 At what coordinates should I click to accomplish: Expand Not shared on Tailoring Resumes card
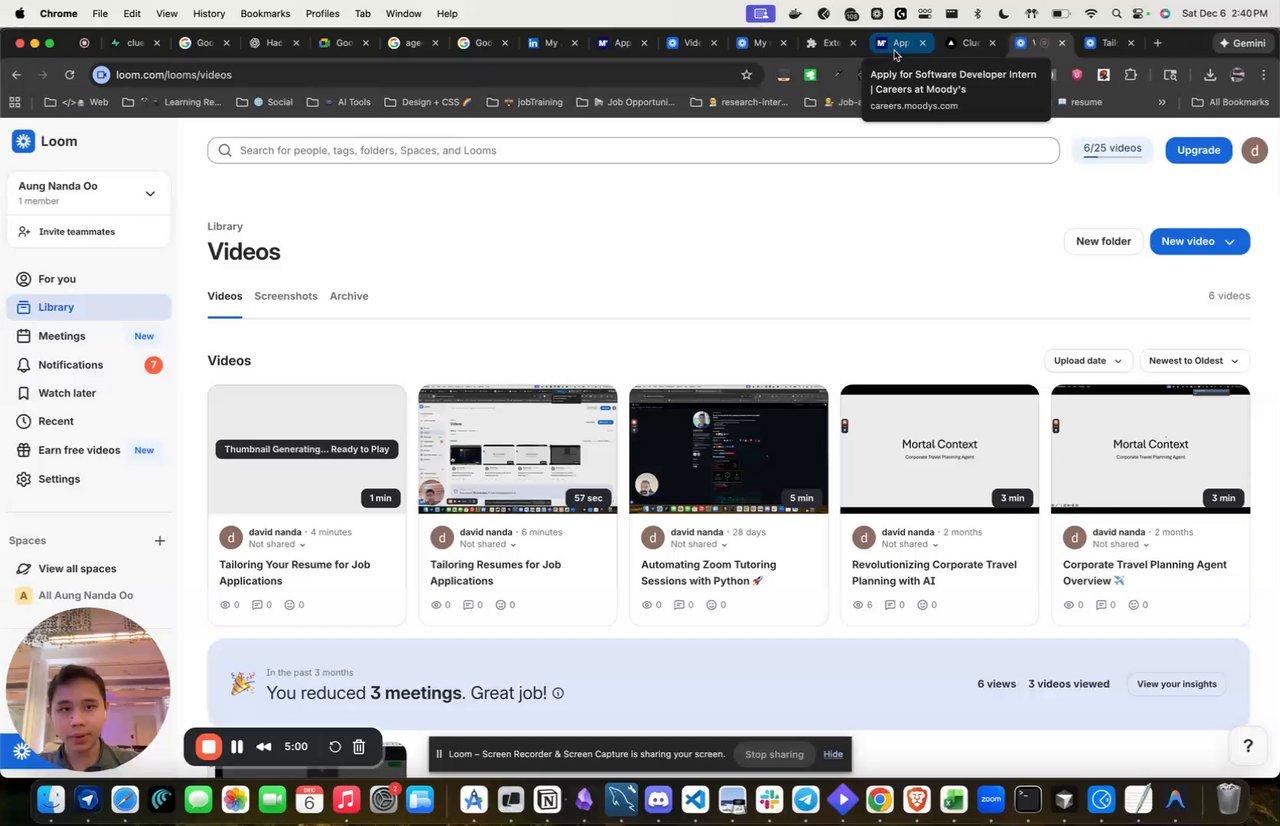tap(488, 544)
